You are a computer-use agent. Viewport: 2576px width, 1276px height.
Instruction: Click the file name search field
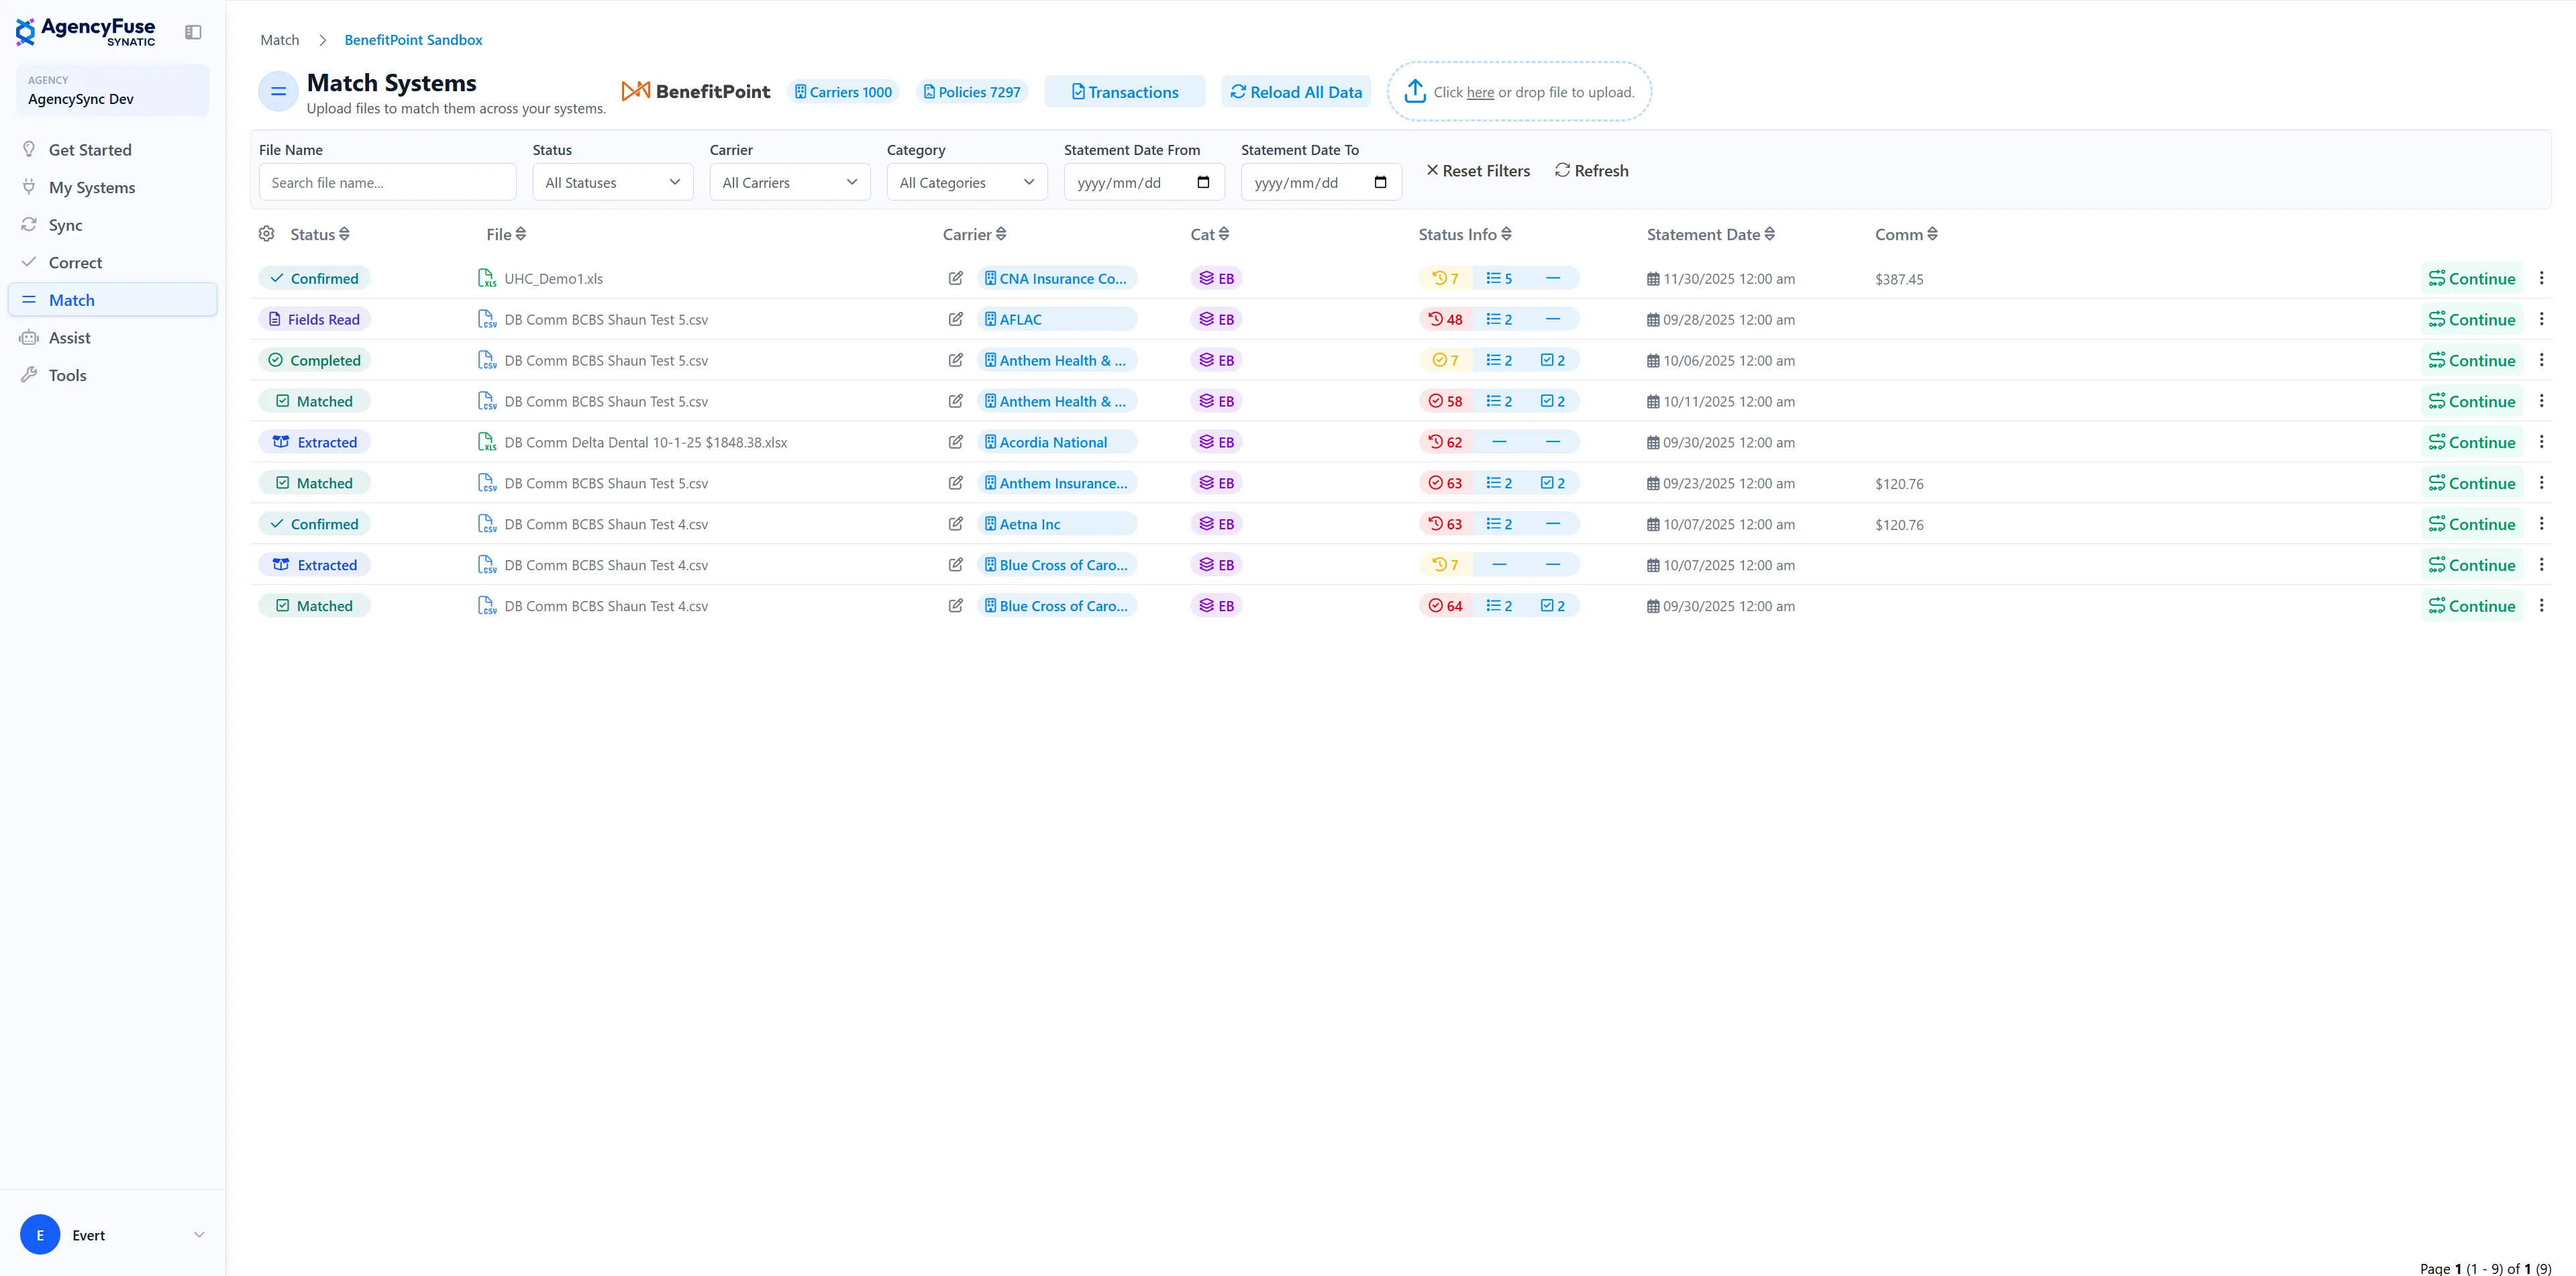tap(387, 182)
